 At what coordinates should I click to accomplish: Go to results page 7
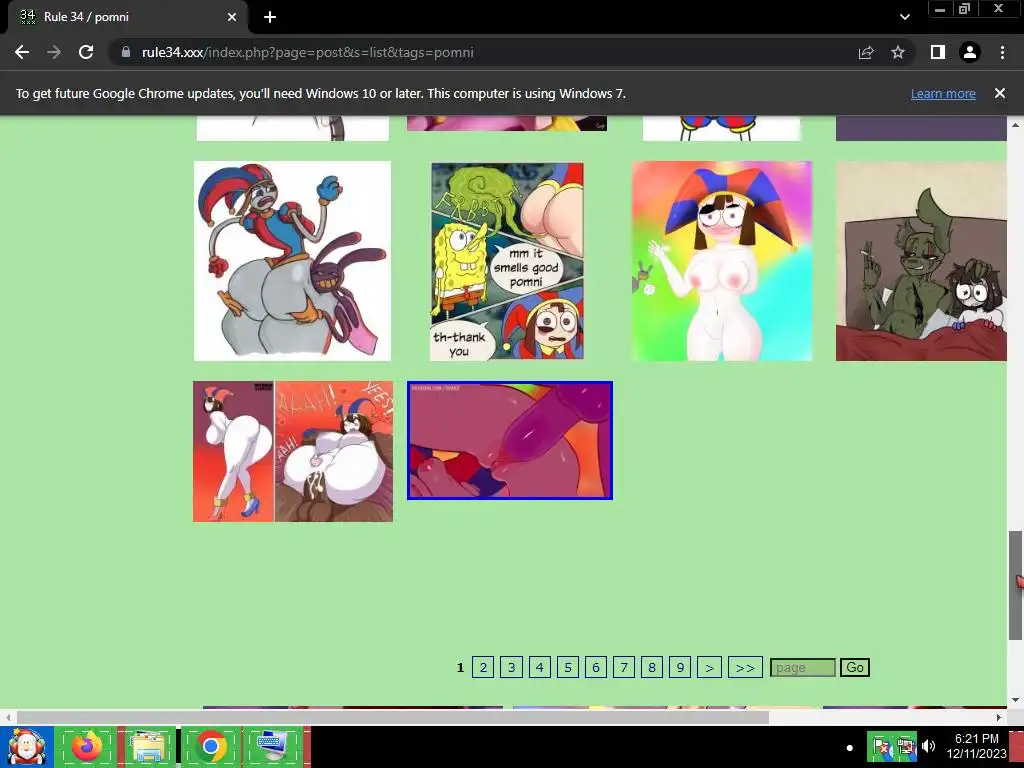[x=624, y=667]
